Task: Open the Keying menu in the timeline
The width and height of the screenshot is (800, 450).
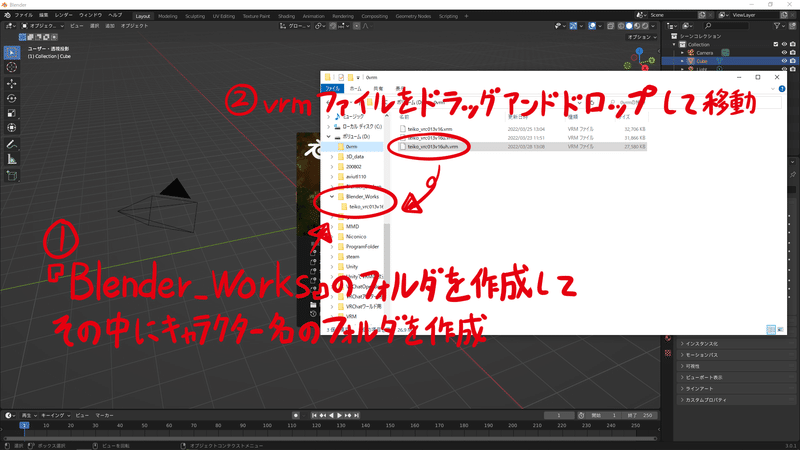Action: click(x=56, y=415)
